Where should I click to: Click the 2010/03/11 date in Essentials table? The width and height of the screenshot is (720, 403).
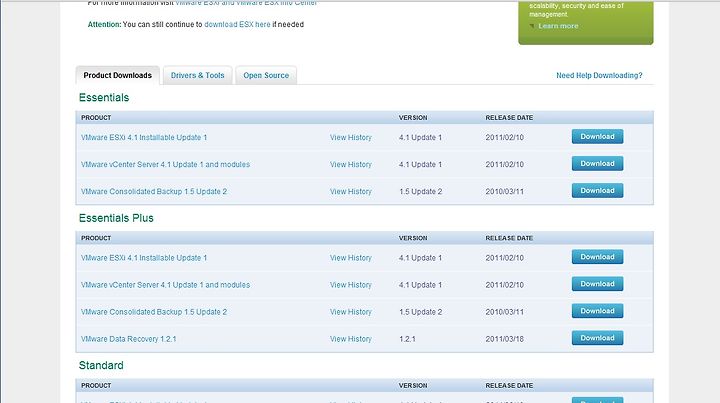click(505, 191)
